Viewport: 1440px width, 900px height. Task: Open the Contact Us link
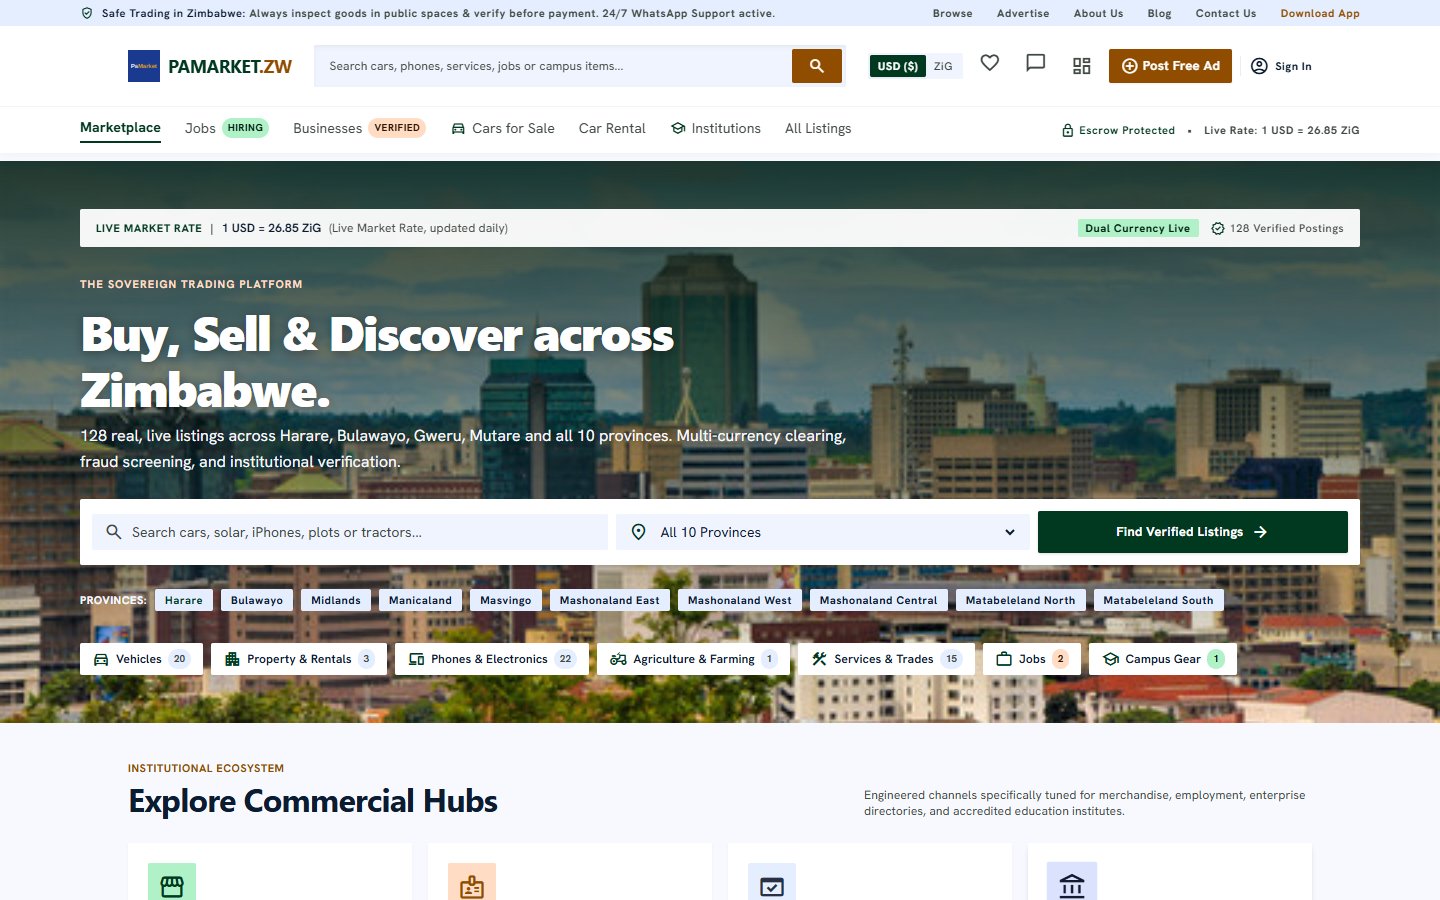(x=1226, y=13)
